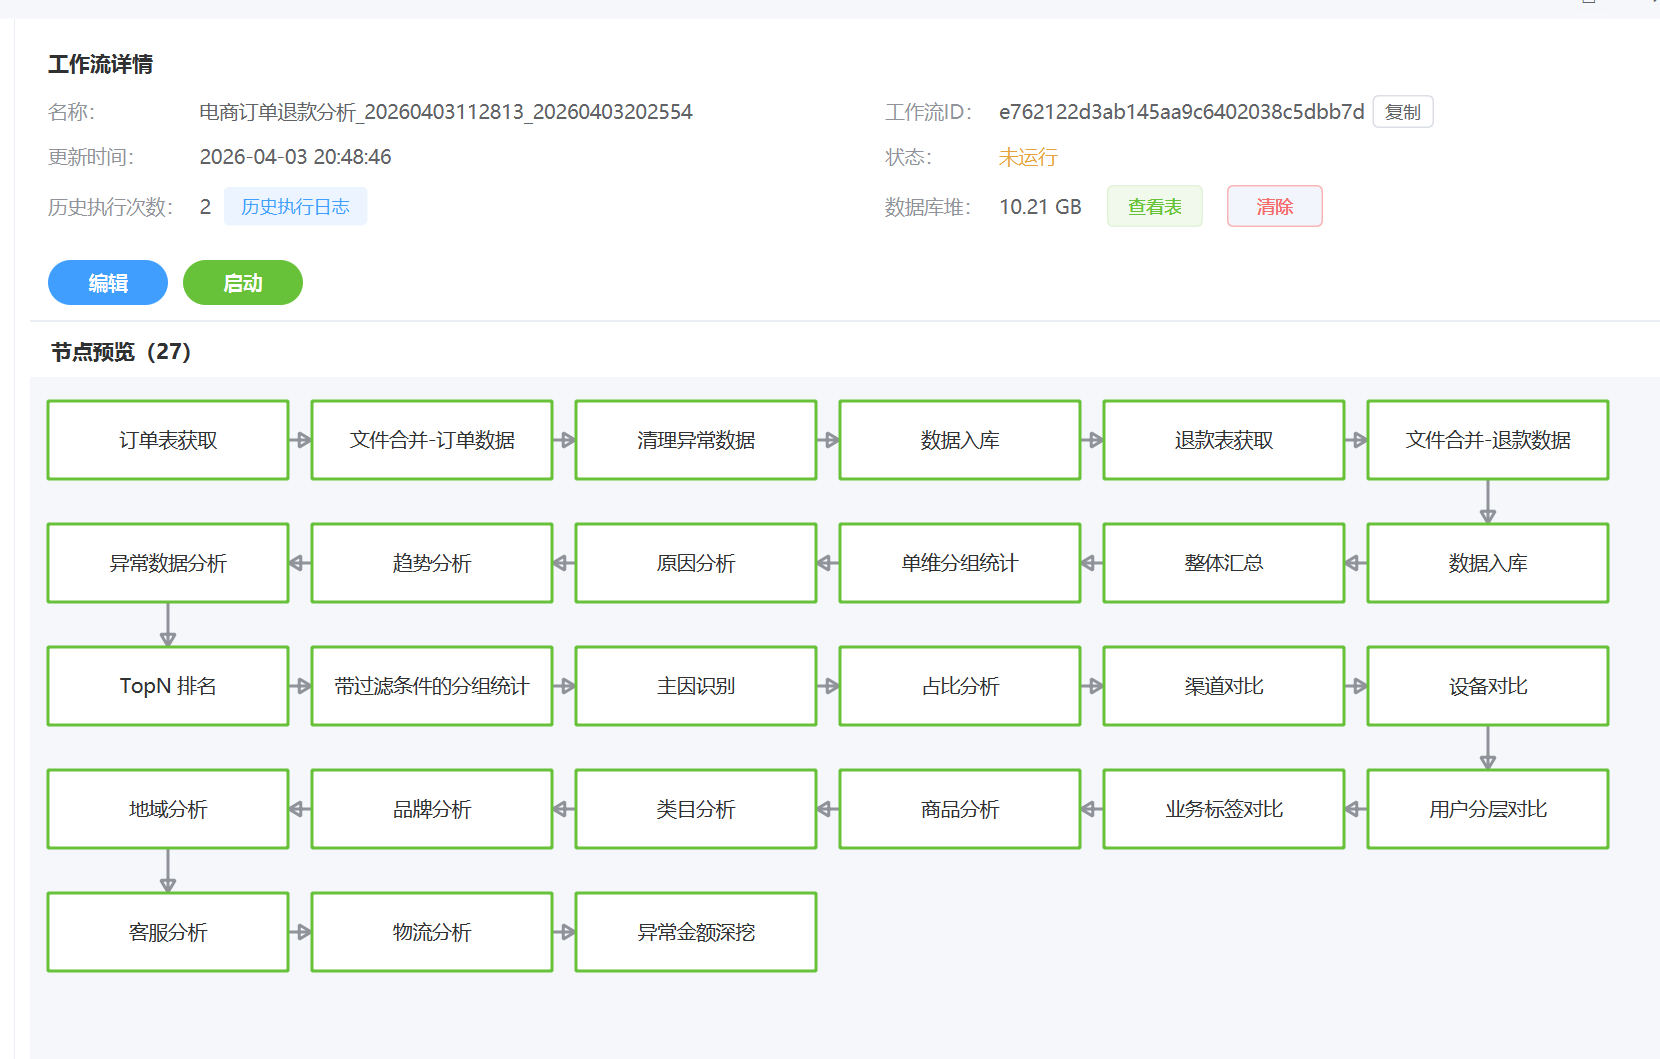1660x1059 pixels.
Task: Click the blue 编辑 button
Action: click(x=108, y=283)
